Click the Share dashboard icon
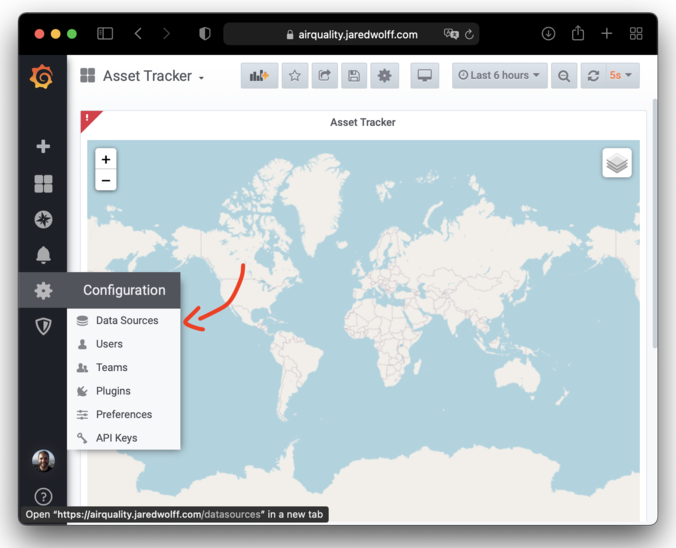The height and width of the screenshot is (548, 676). (324, 76)
